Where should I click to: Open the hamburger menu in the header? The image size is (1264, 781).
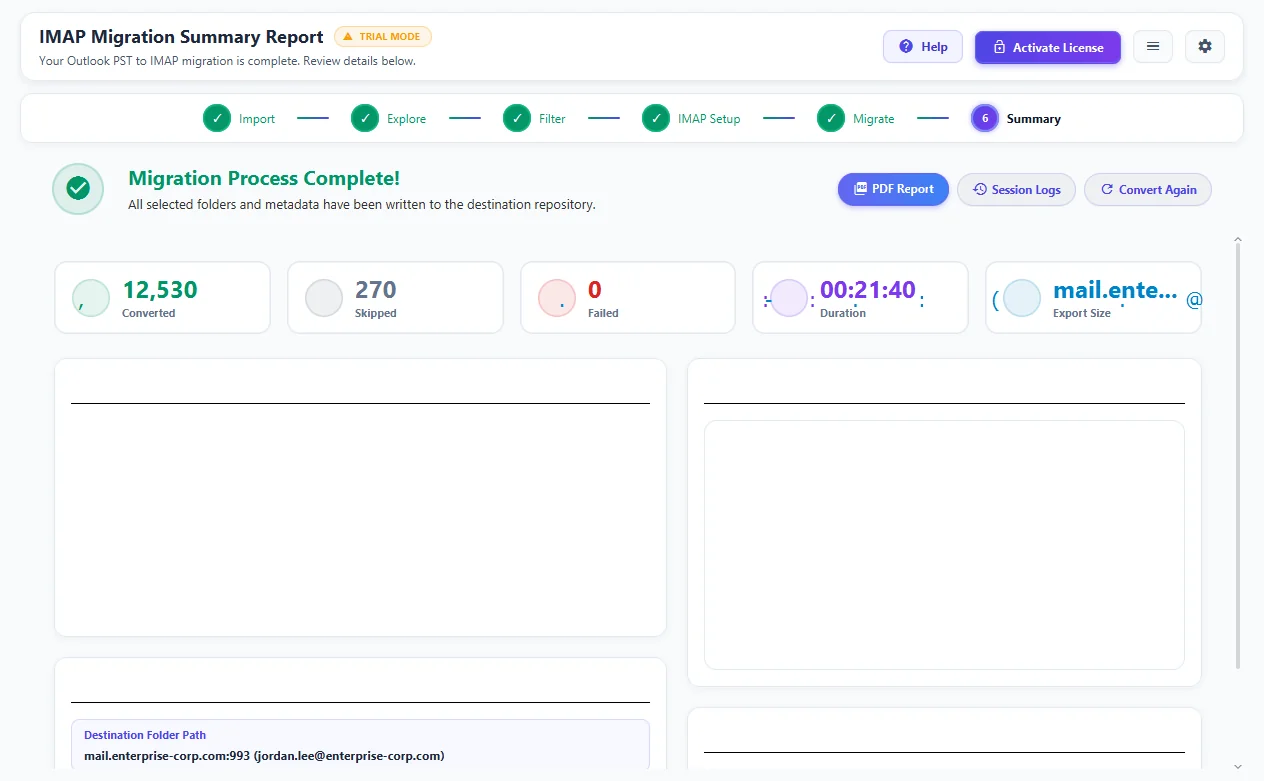click(x=1153, y=46)
